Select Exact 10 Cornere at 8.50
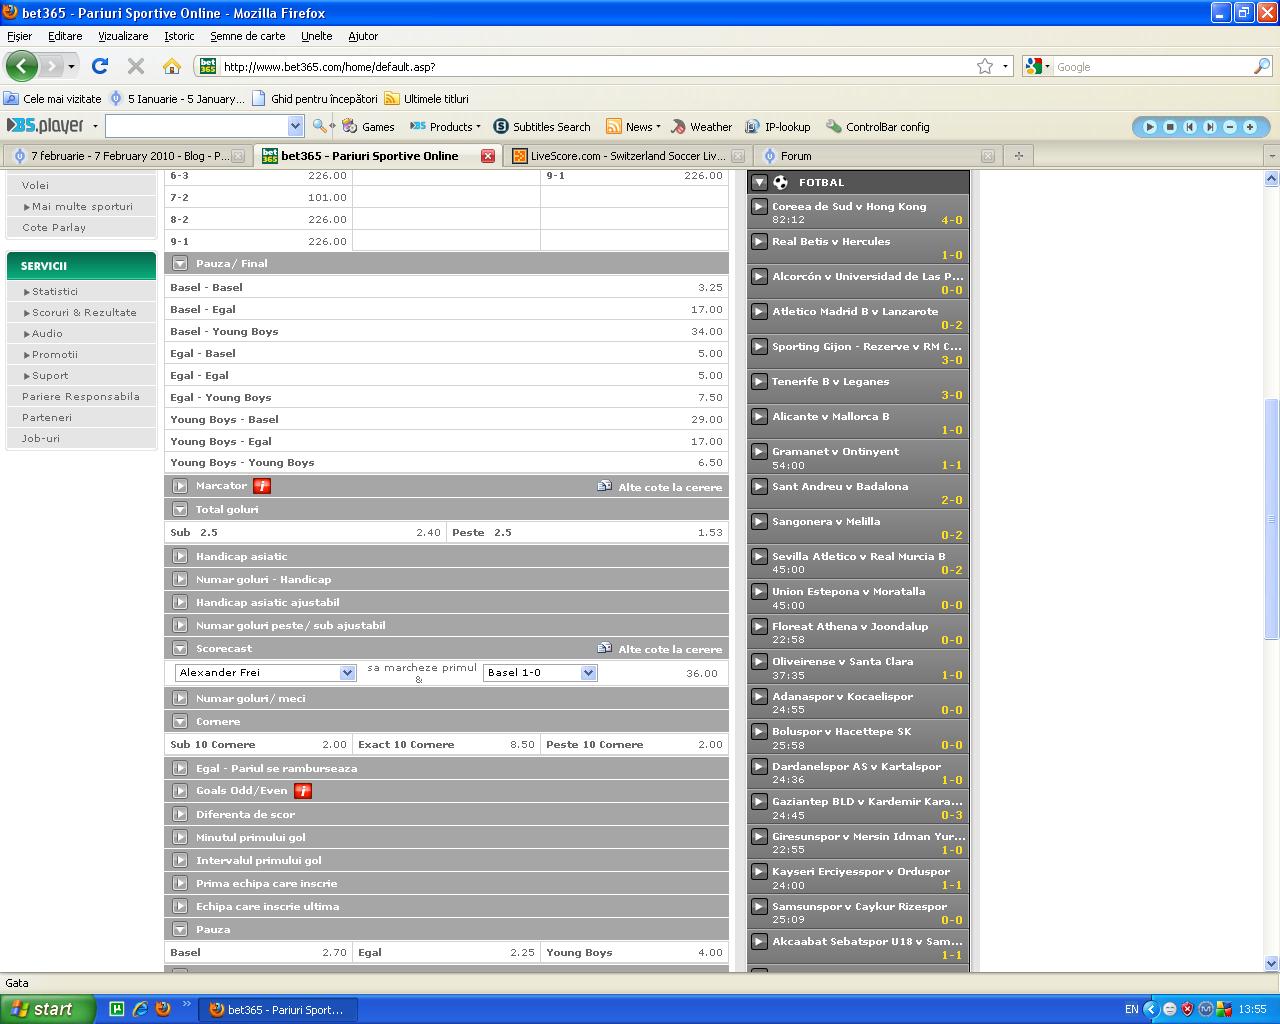The height and width of the screenshot is (1024, 1280). (x=446, y=744)
